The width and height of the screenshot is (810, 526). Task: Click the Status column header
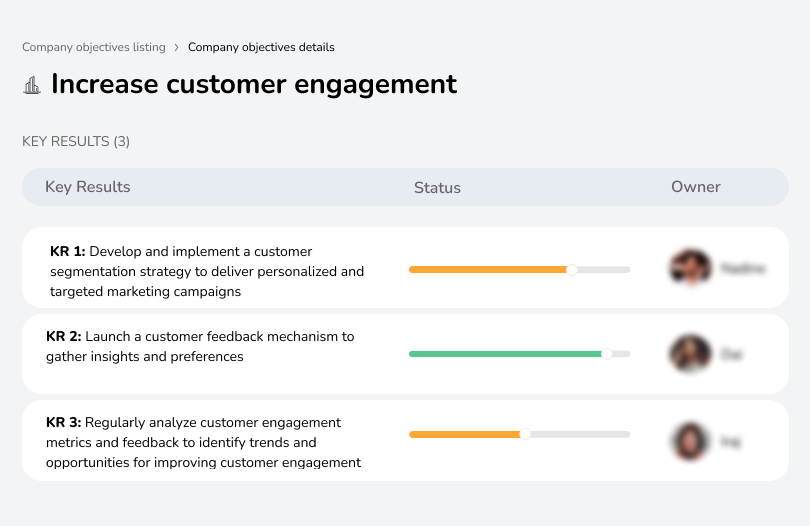(437, 188)
